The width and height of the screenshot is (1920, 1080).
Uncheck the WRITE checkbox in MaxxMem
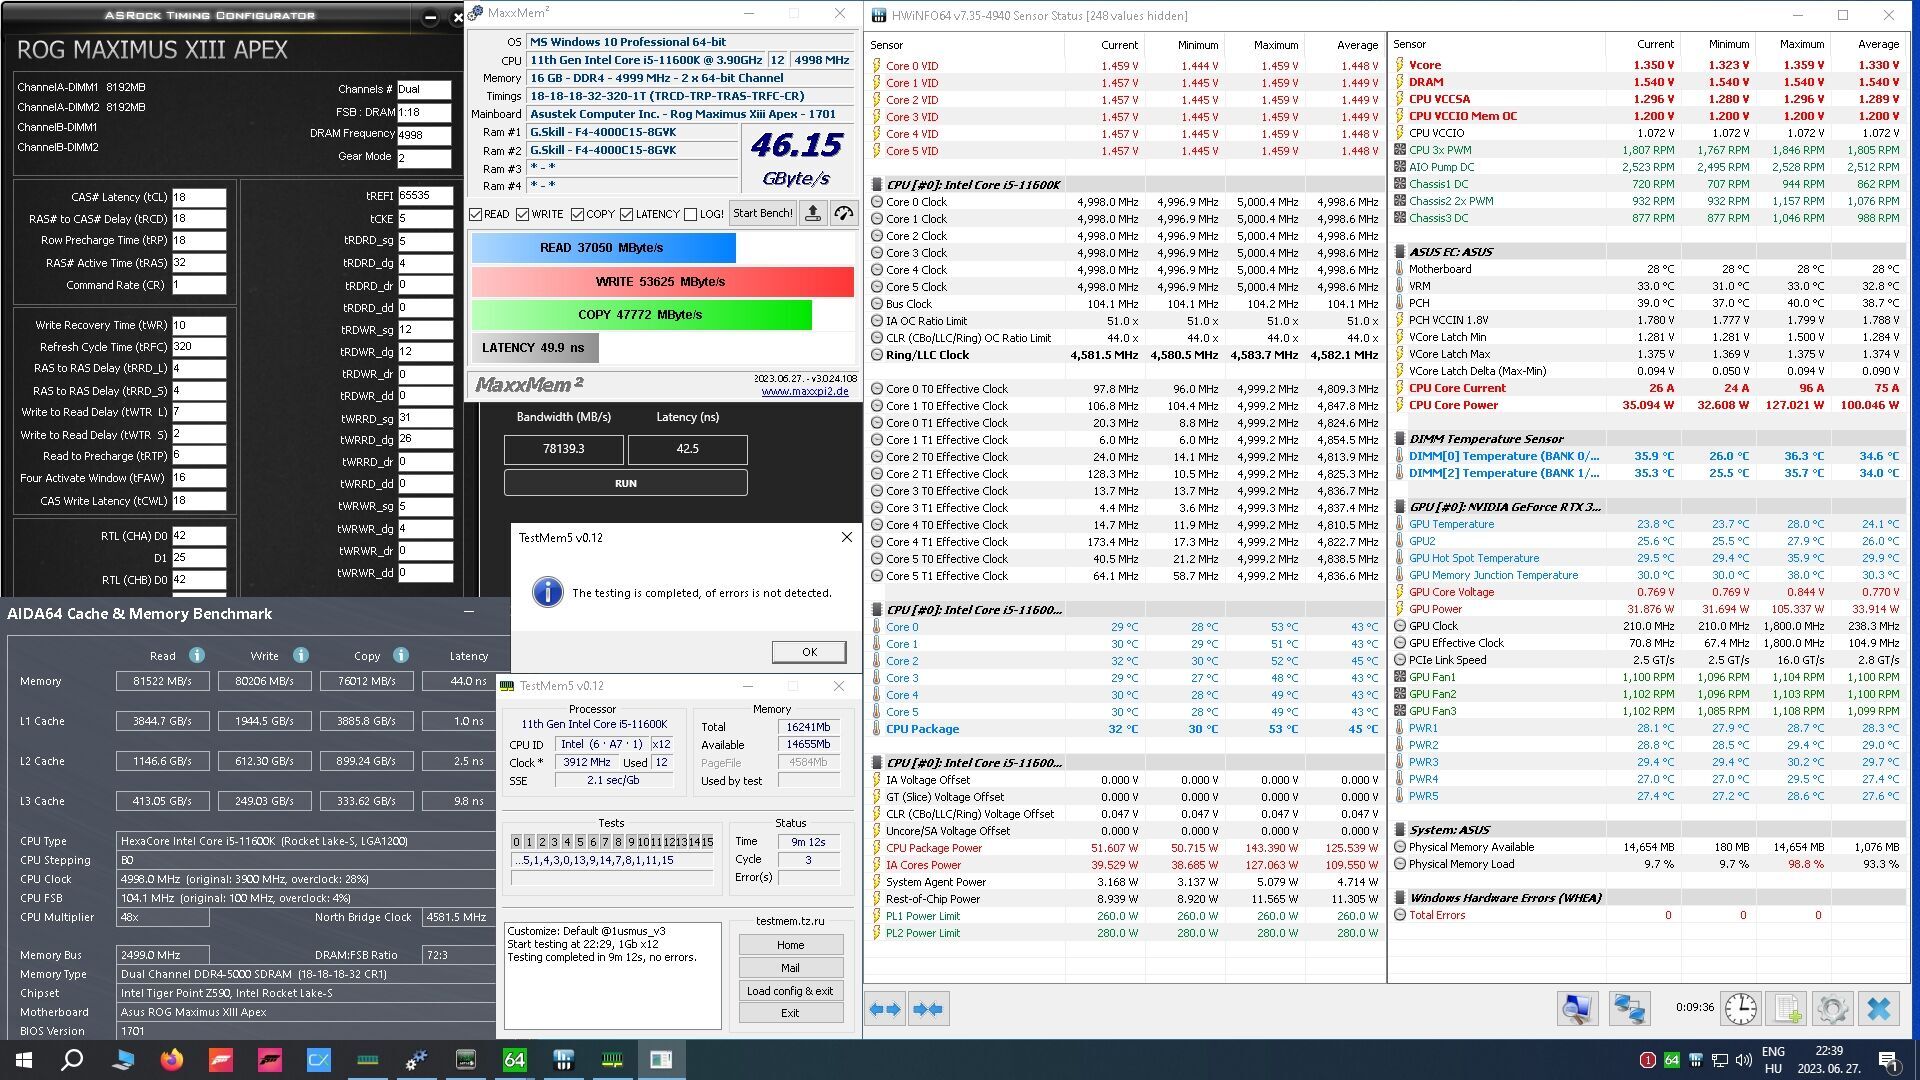[x=522, y=214]
